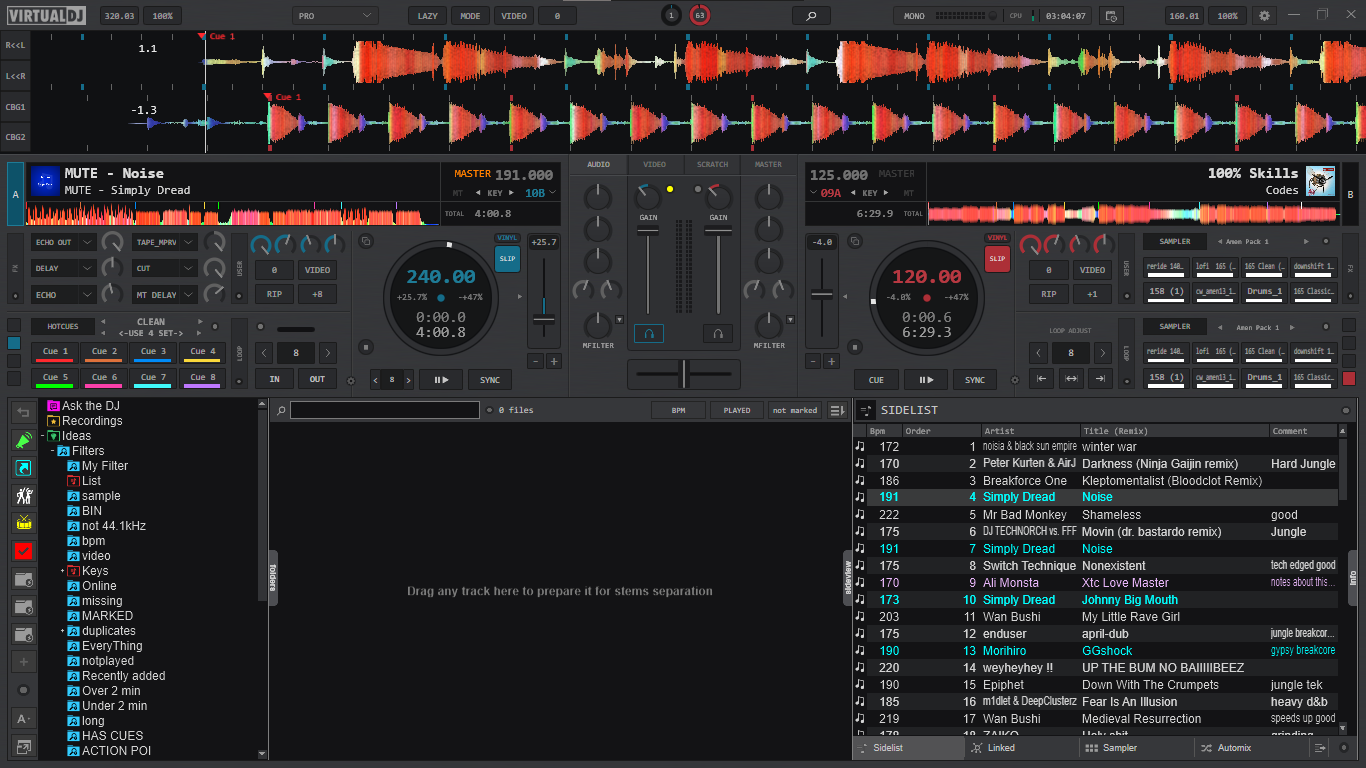Viewport: 1366px width, 768px height.
Task: Open the DELAY effect dropdown
Action: [88, 268]
